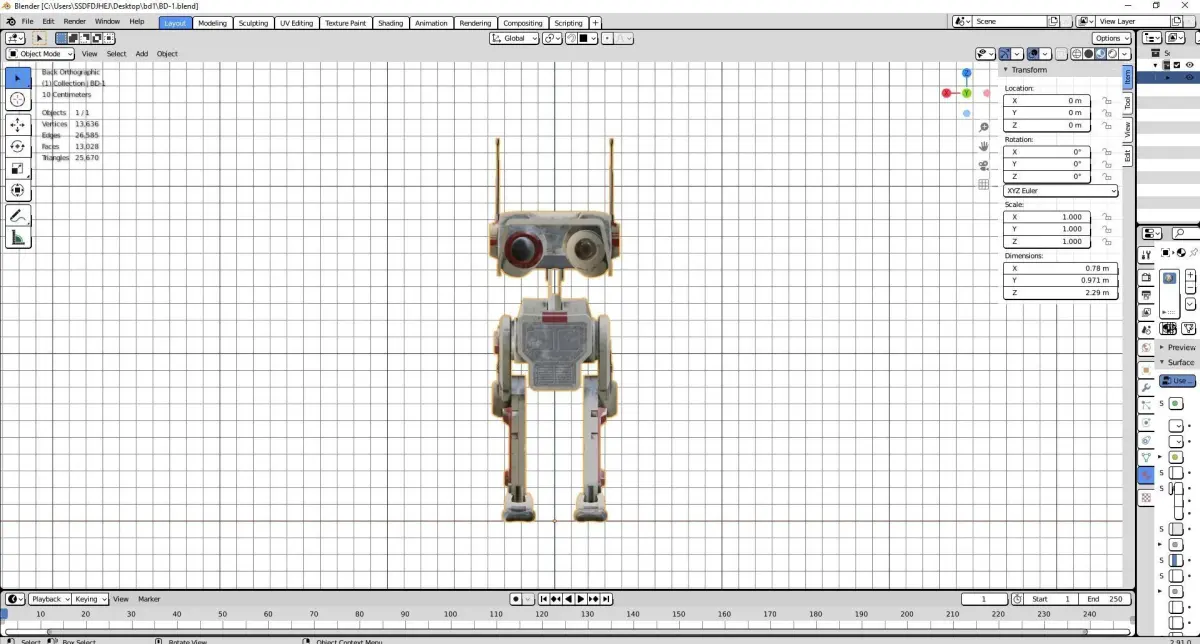This screenshot has height=644, width=1200.
Task: Select the Move tool
Action: tap(18, 125)
